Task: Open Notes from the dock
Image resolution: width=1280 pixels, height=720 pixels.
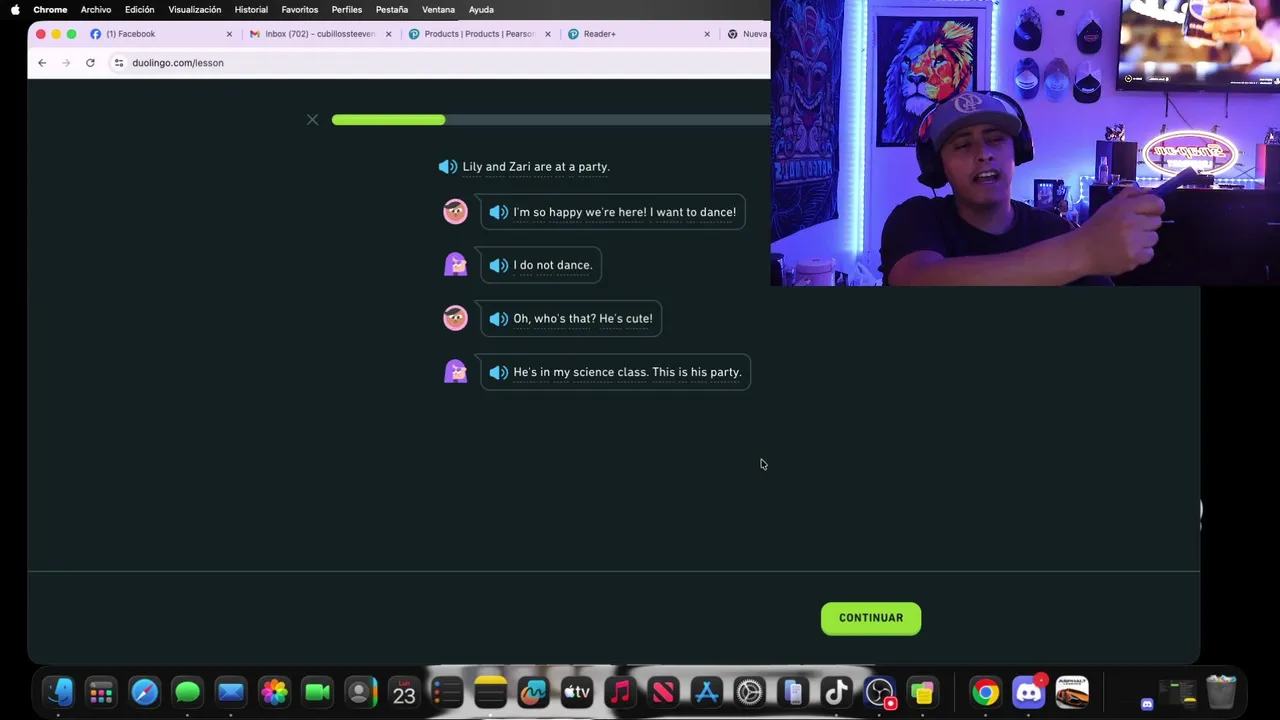Action: point(490,692)
